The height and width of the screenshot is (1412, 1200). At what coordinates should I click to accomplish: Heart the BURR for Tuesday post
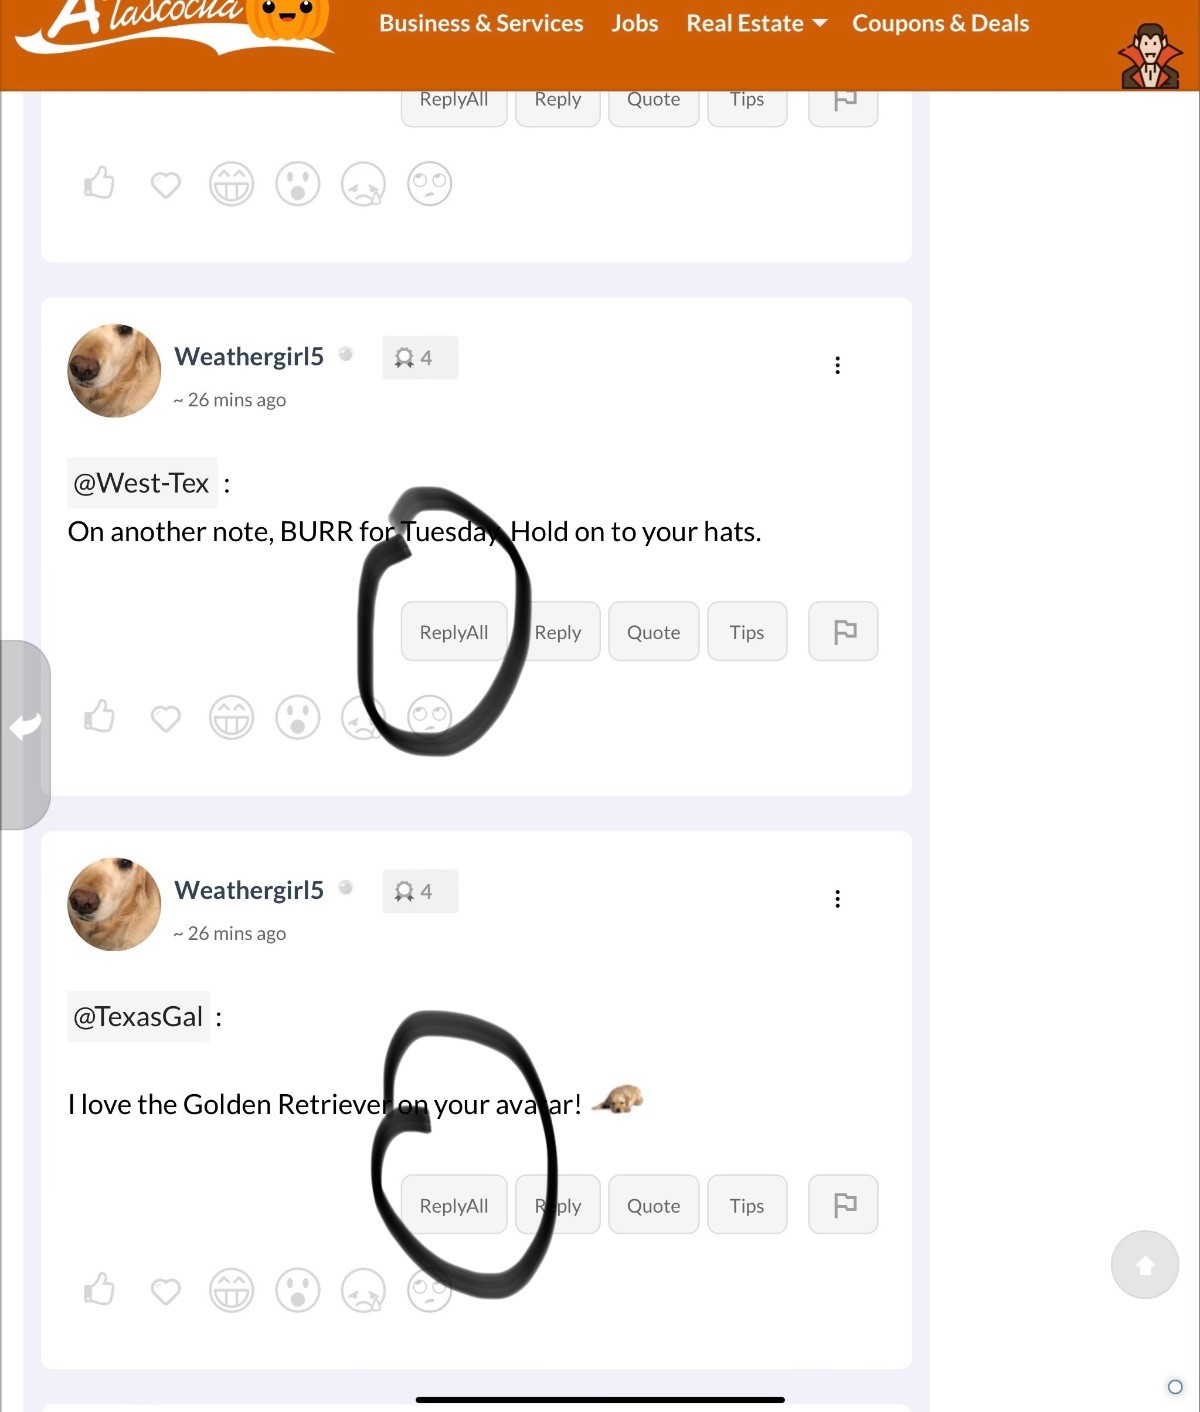166,718
